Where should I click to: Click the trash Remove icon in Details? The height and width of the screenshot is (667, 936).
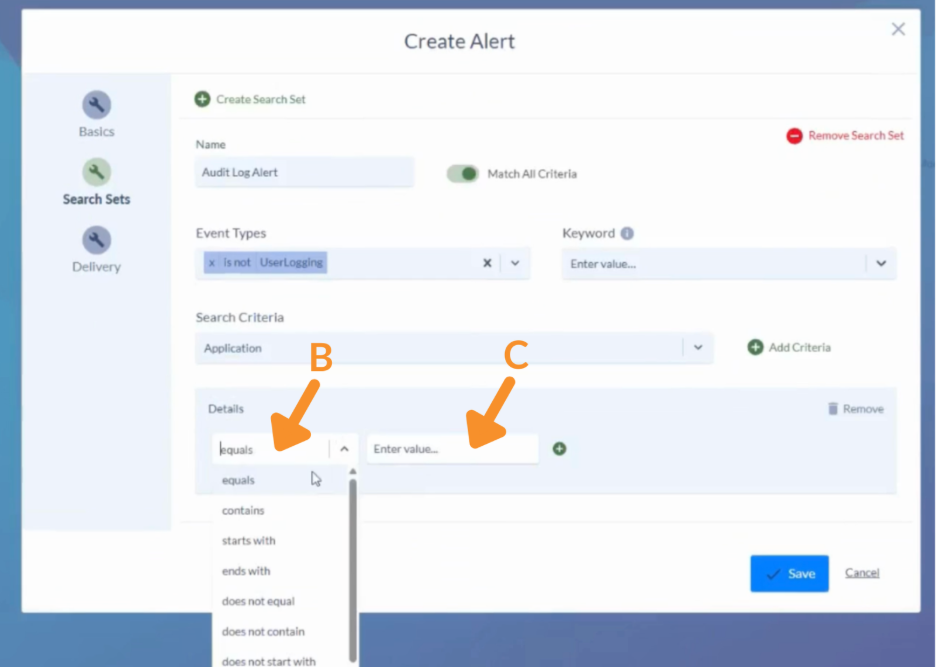click(x=833, y=409)
